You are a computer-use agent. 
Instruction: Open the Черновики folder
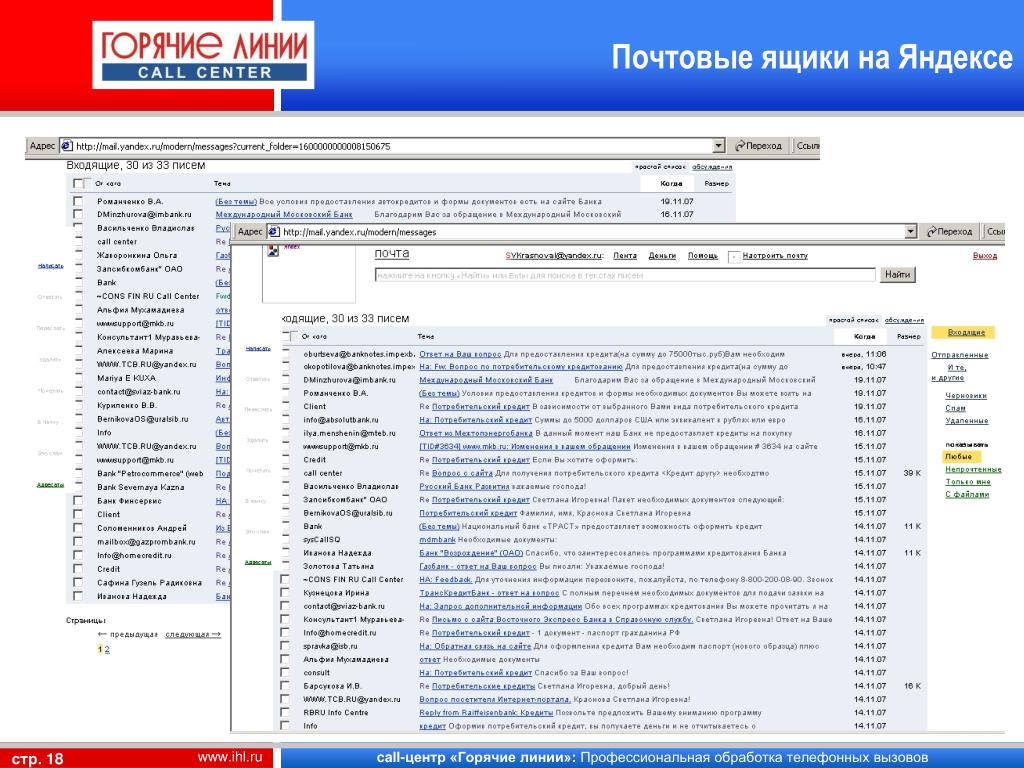tap(966, 396)
